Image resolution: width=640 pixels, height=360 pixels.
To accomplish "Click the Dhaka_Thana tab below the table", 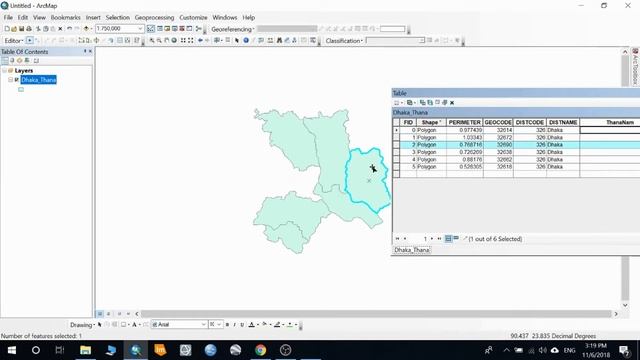I will click(x=412, y=250).
